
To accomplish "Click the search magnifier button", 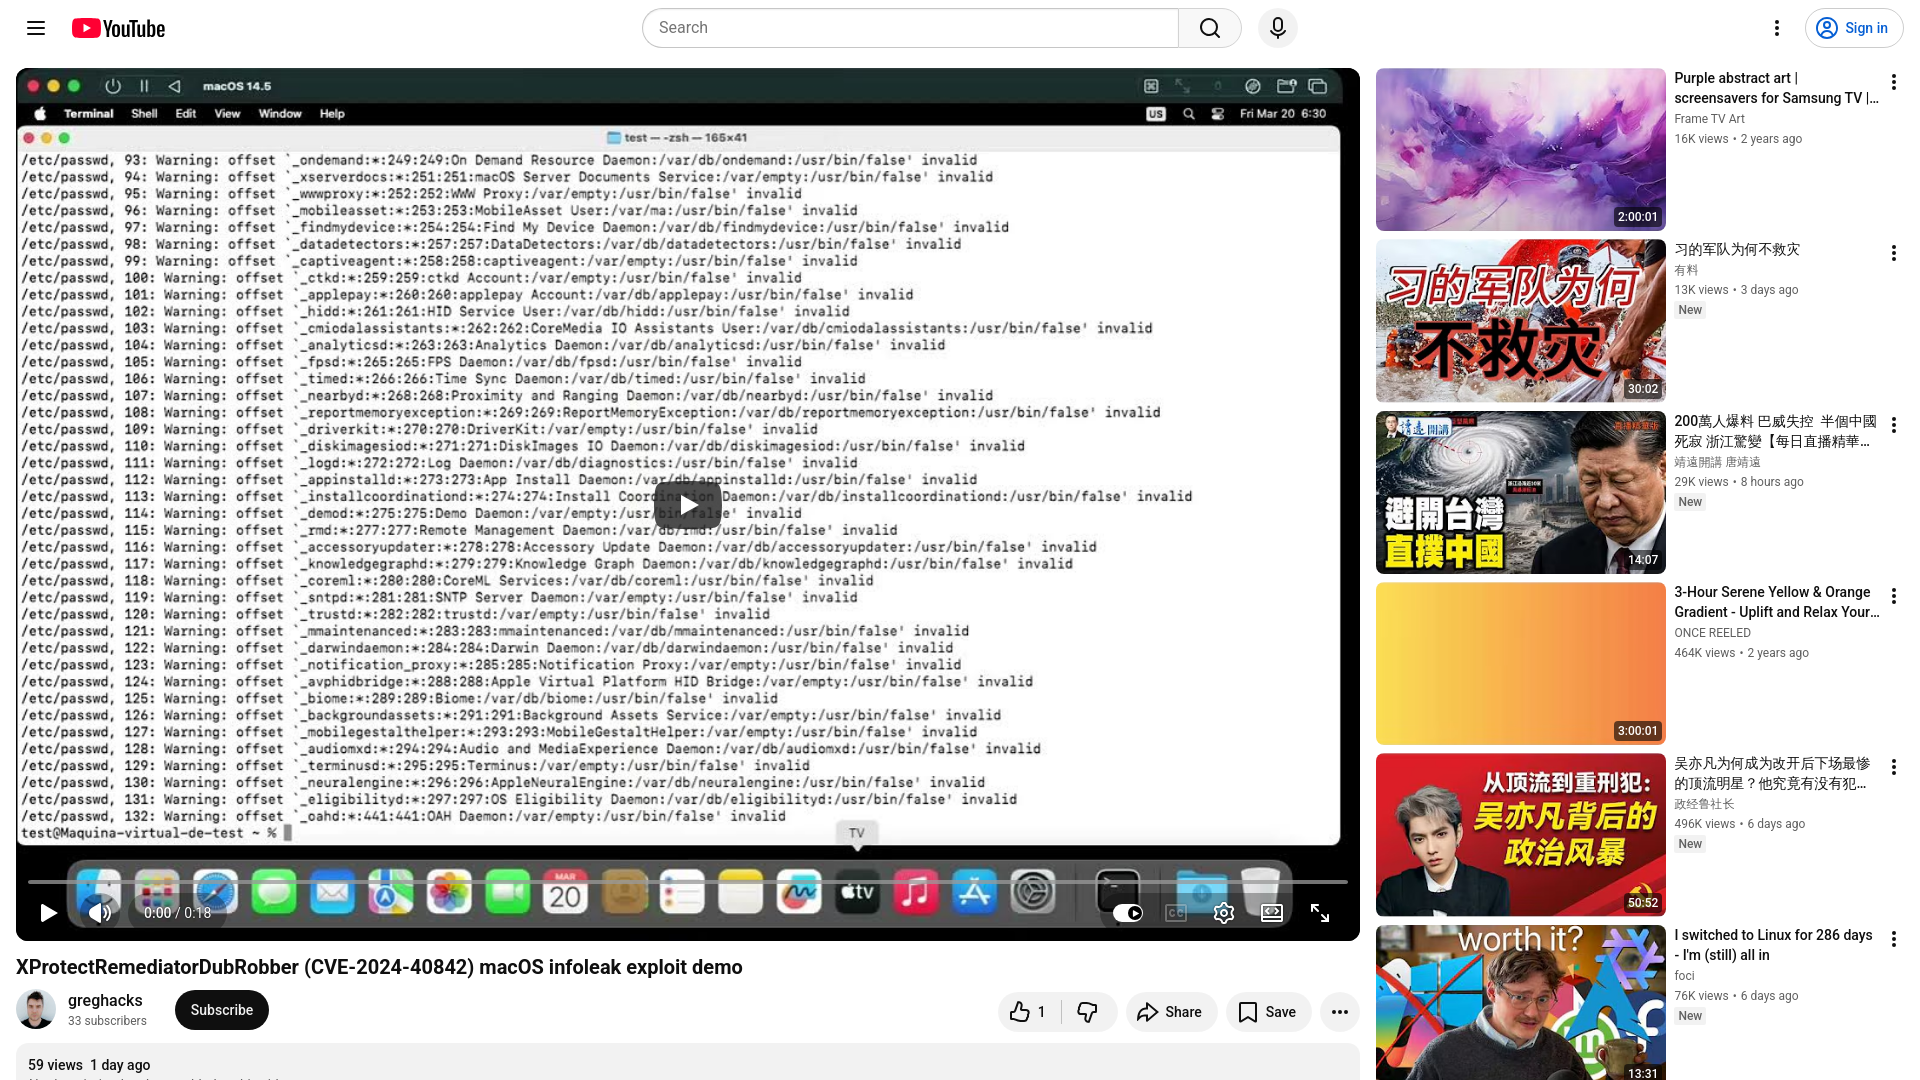I will pos(1210,28).
